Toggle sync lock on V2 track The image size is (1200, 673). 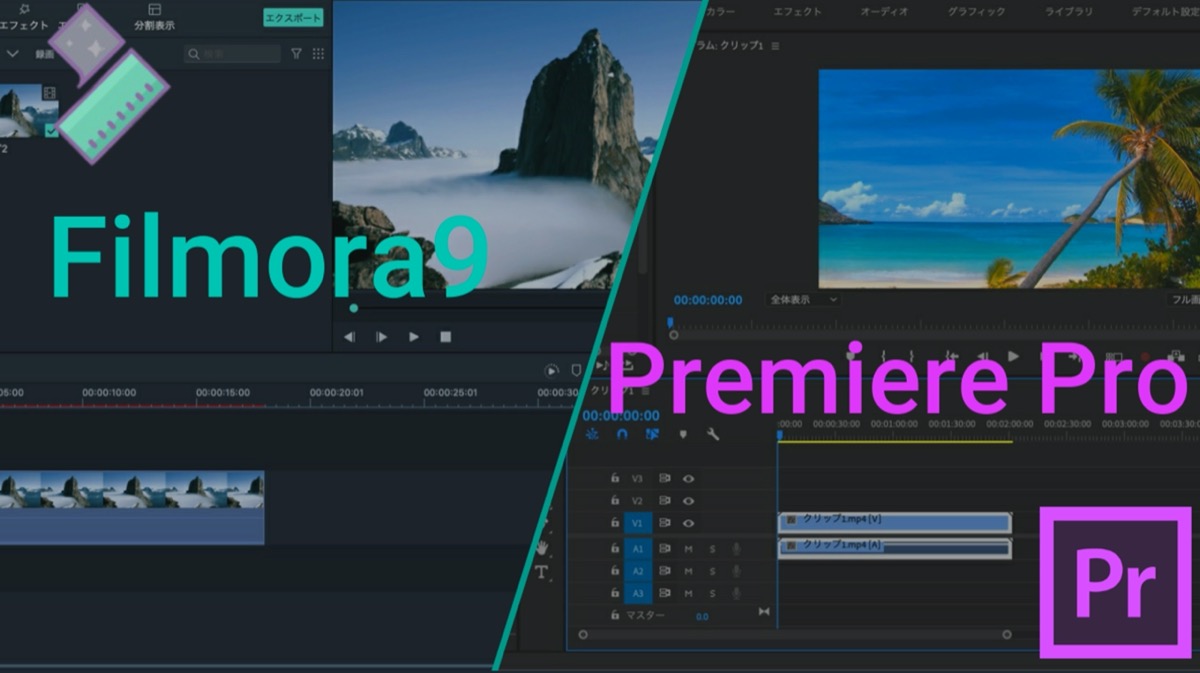(664, 501)
